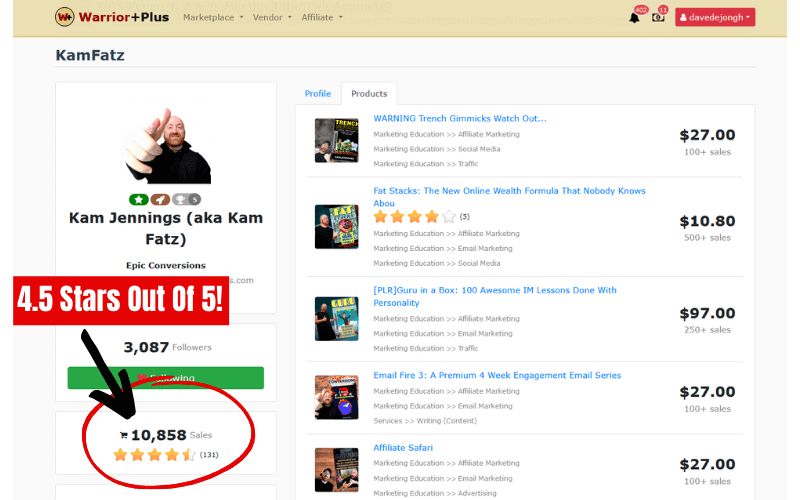Screen dimensions: 800x500
Task: Open the Vendor dropdown menu
Action: [x=272, y=17]
